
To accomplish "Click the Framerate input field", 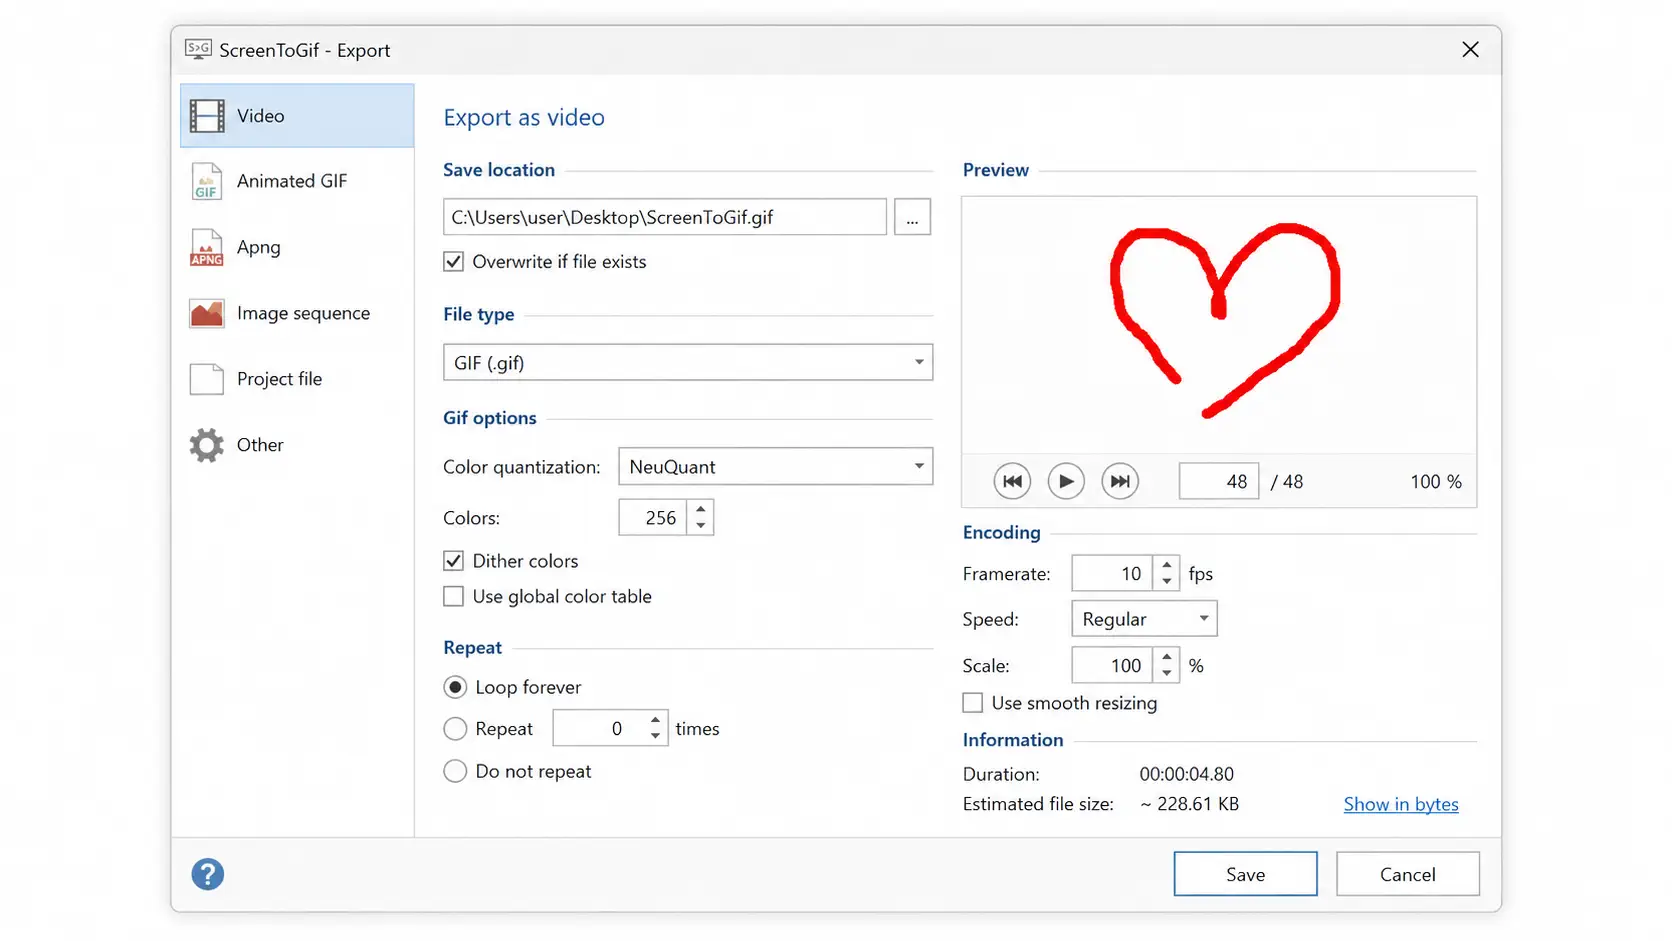I will [1112, 574].
